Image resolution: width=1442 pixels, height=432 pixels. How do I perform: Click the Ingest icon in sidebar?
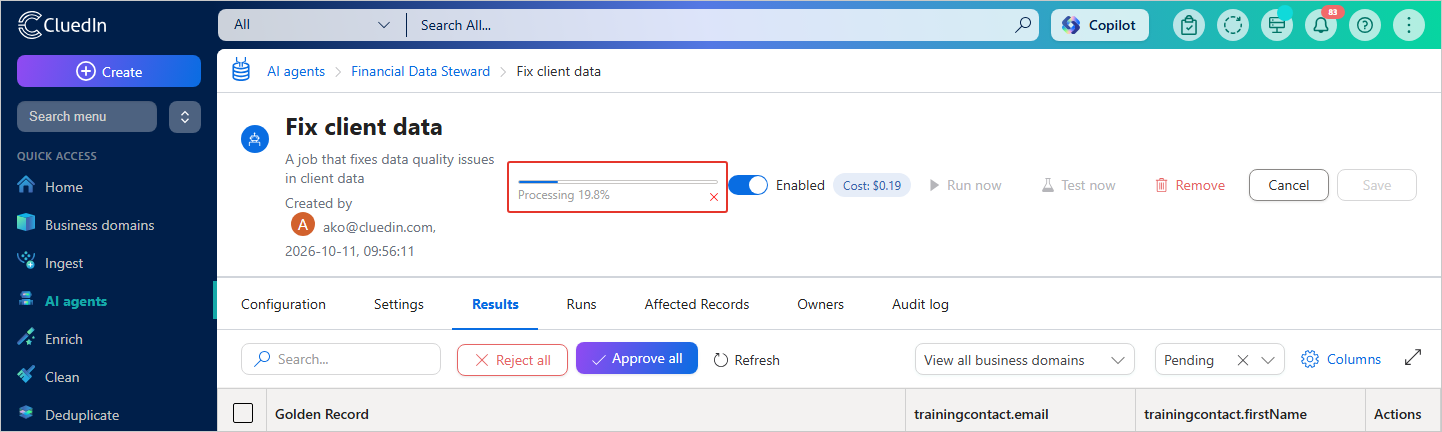pyautogui.click(x=26, y=261)
